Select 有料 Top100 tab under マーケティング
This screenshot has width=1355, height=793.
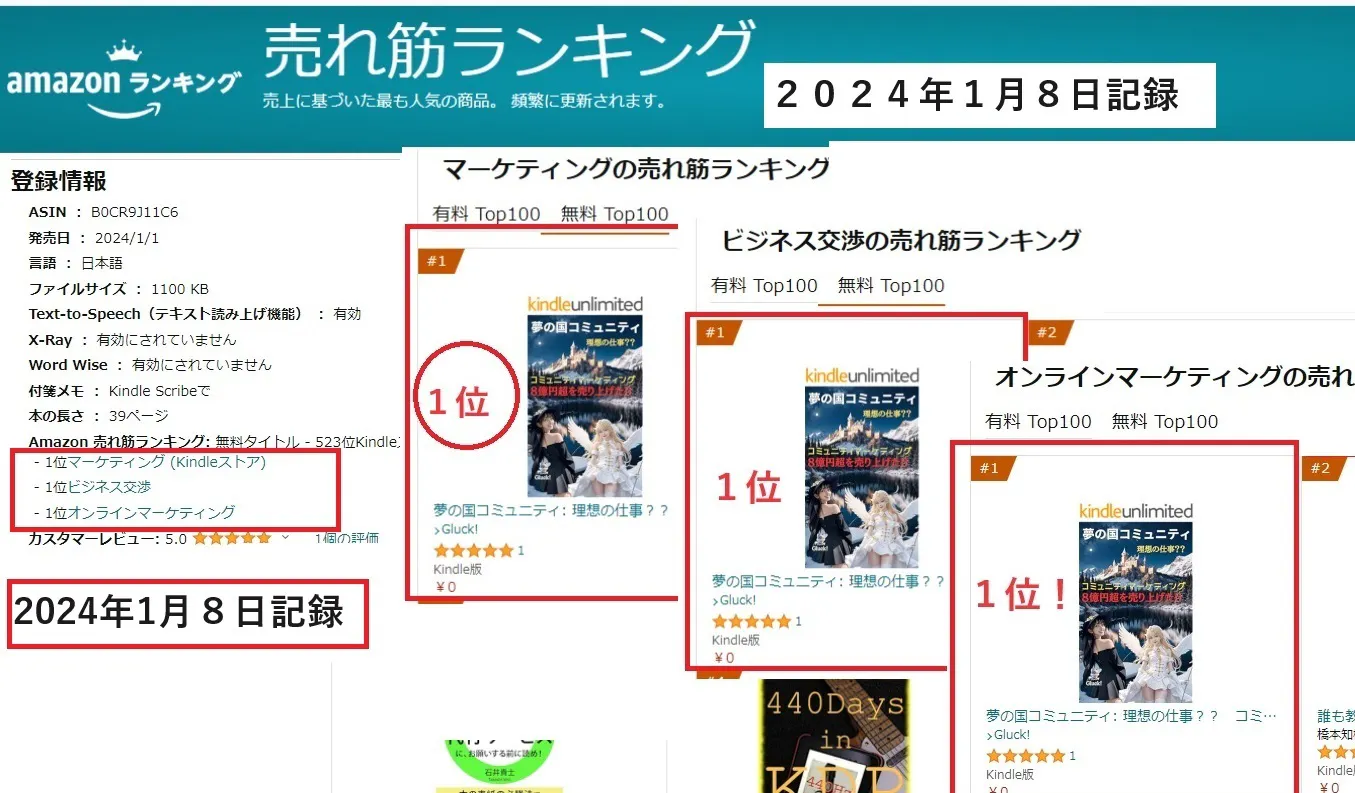point(486,214)
